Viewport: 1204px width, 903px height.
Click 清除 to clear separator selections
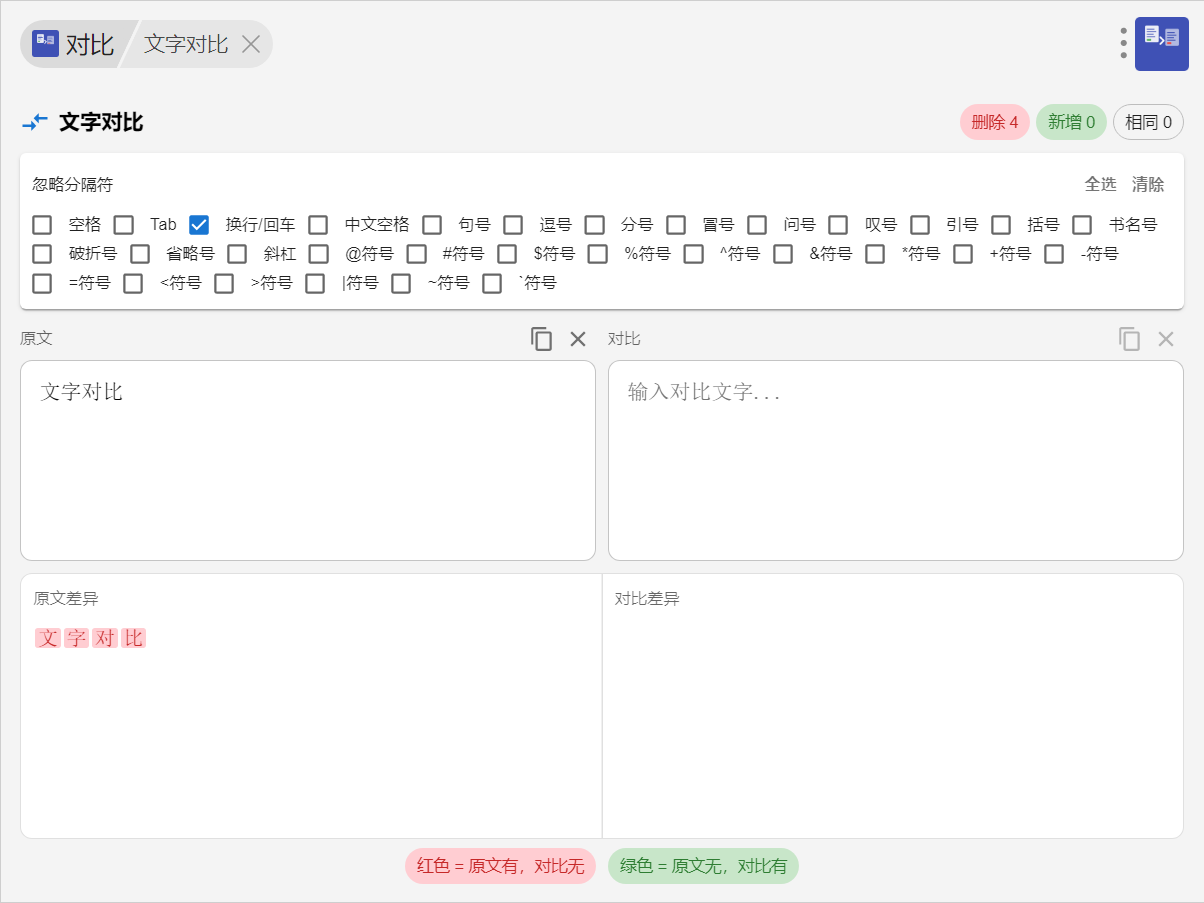1148,184
